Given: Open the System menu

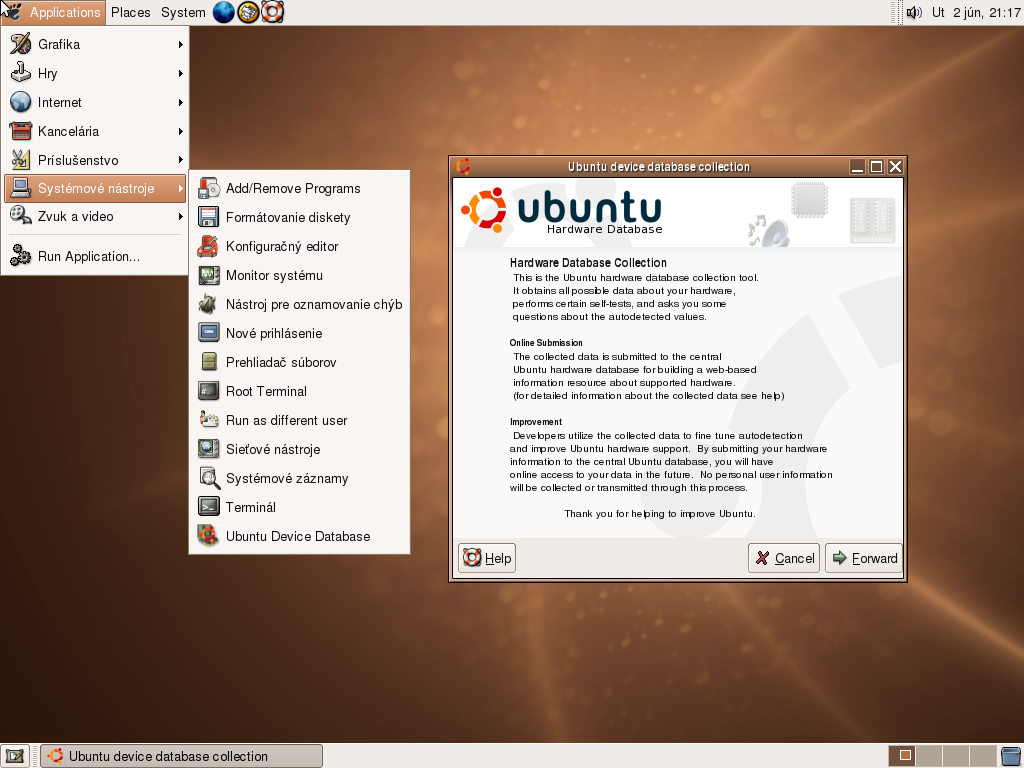Looking at the screenshot, I should click(x=183, y=12).
